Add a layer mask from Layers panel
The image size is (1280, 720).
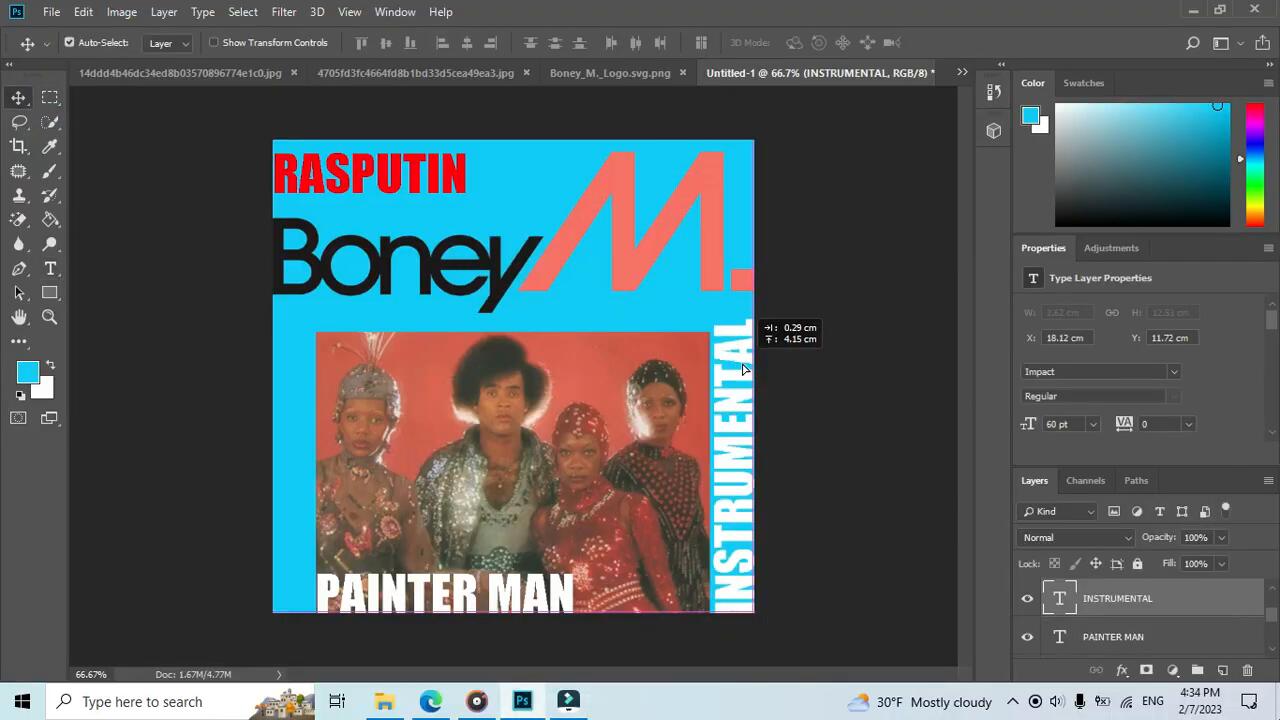[1146, 670]
